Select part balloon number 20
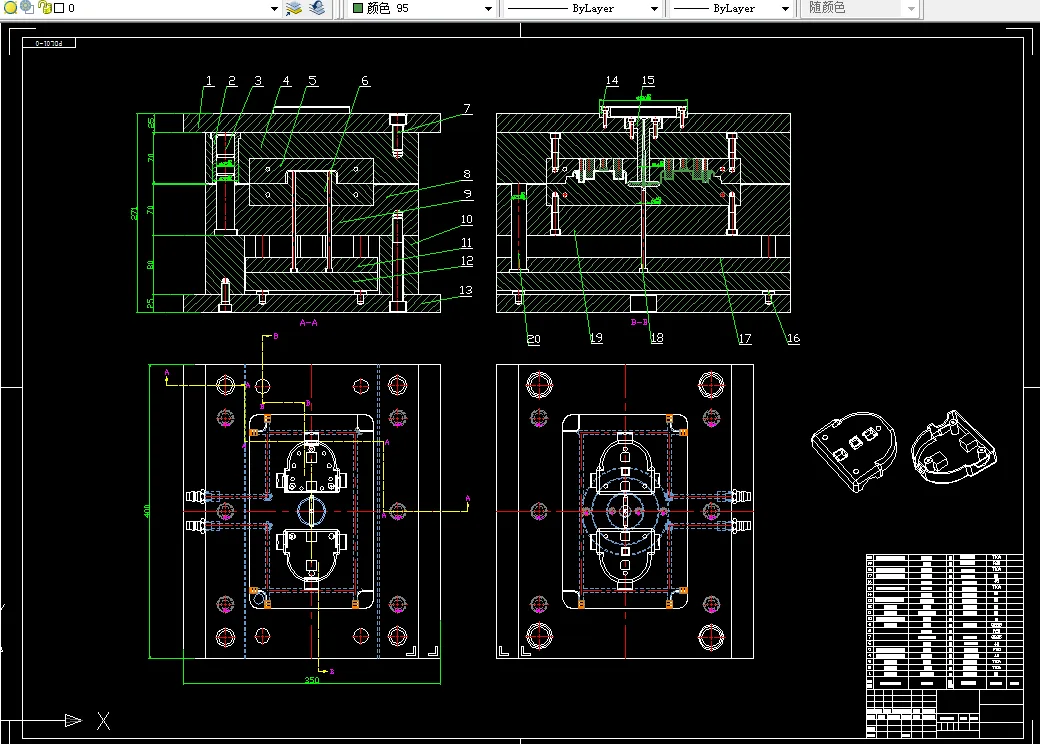Viewport: 1040px width, 744px height. coord(533,339)
